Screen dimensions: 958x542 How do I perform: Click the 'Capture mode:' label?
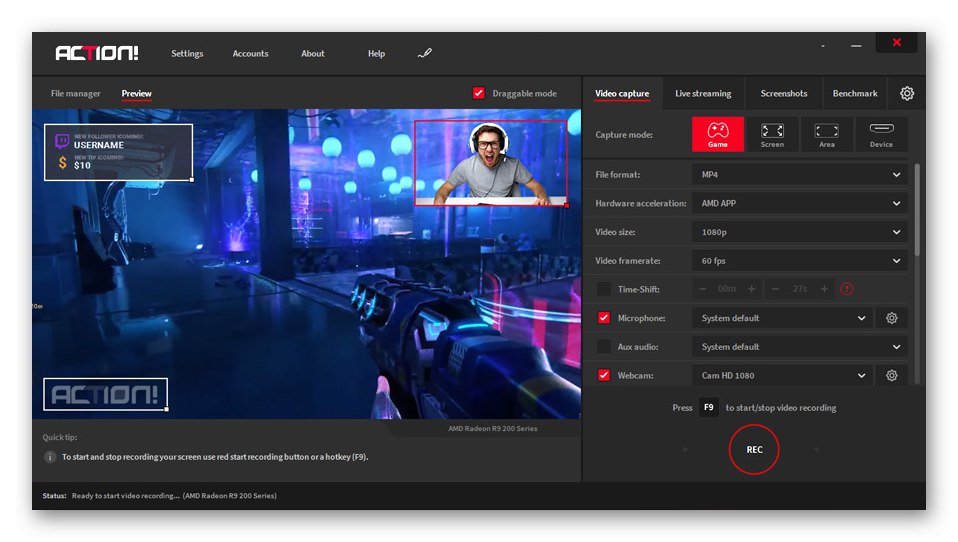click(624, 134)
